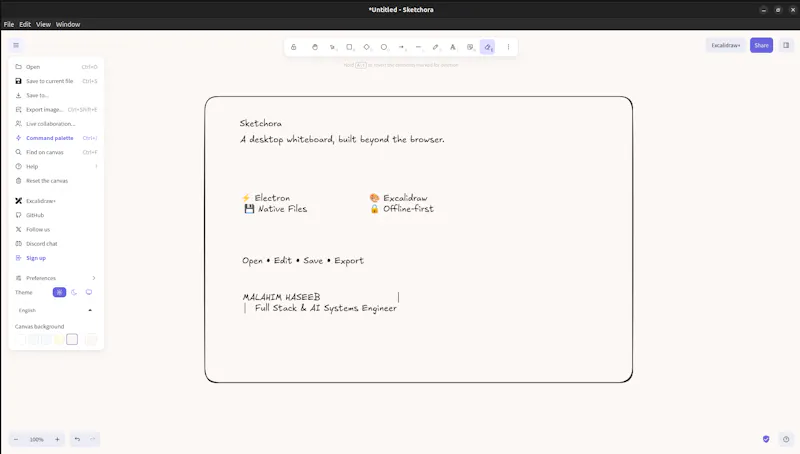This screenshot has width=800, height=454.
Task: Click the MALAHIM HASEEB text
Action: (x=282, y=297)
